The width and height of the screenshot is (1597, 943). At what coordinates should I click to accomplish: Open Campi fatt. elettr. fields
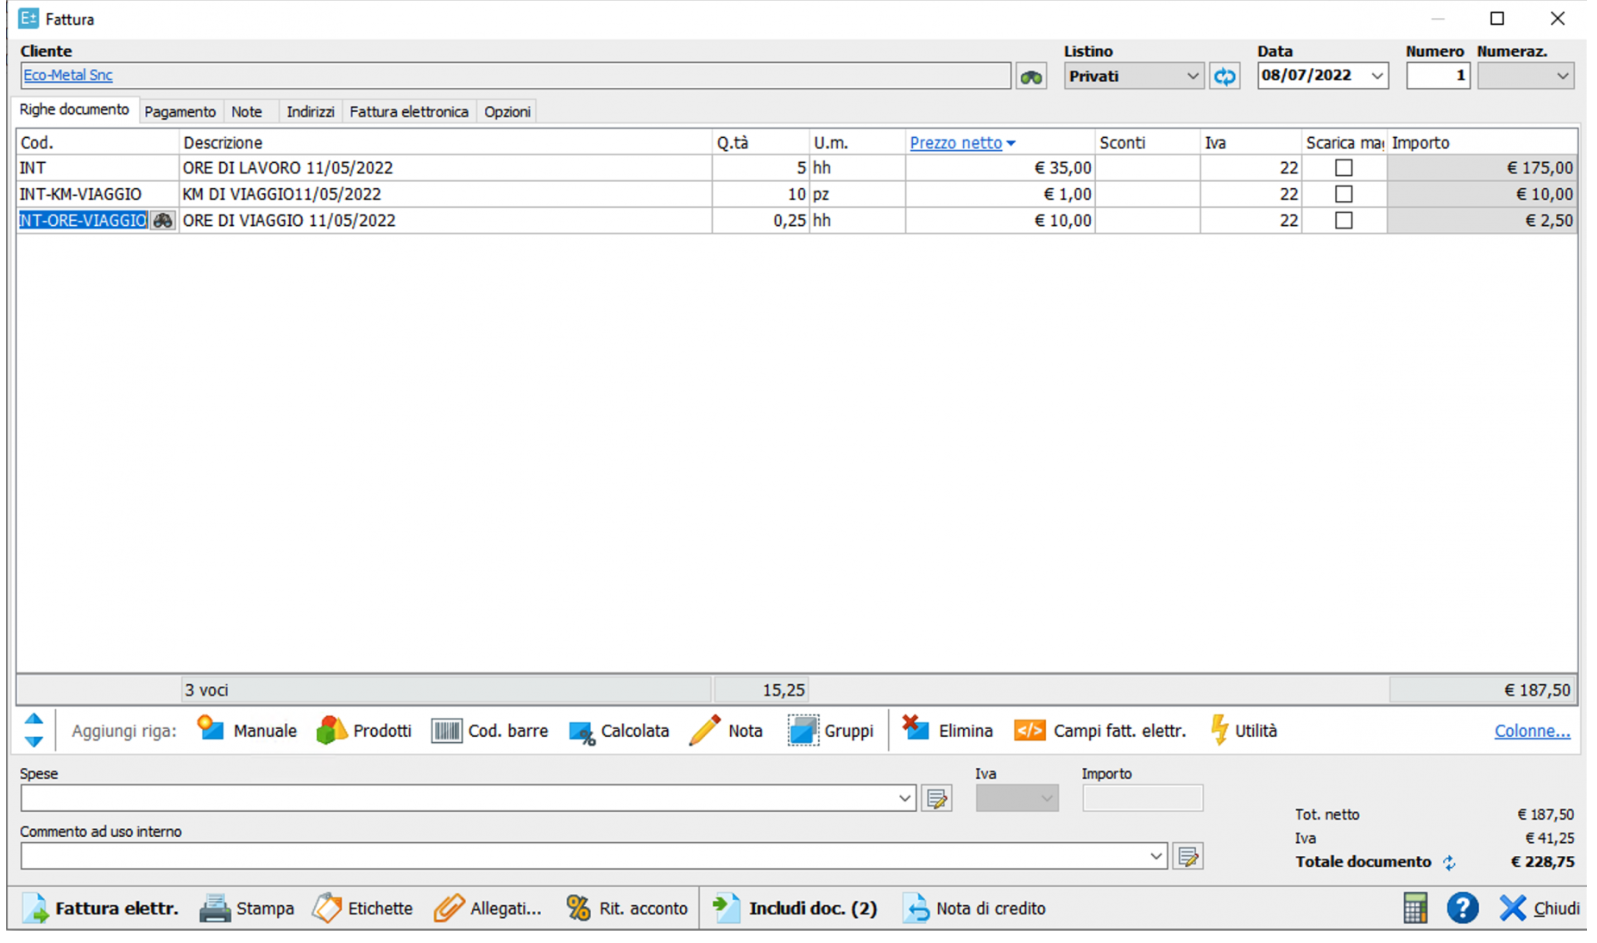coord(1100,731)
